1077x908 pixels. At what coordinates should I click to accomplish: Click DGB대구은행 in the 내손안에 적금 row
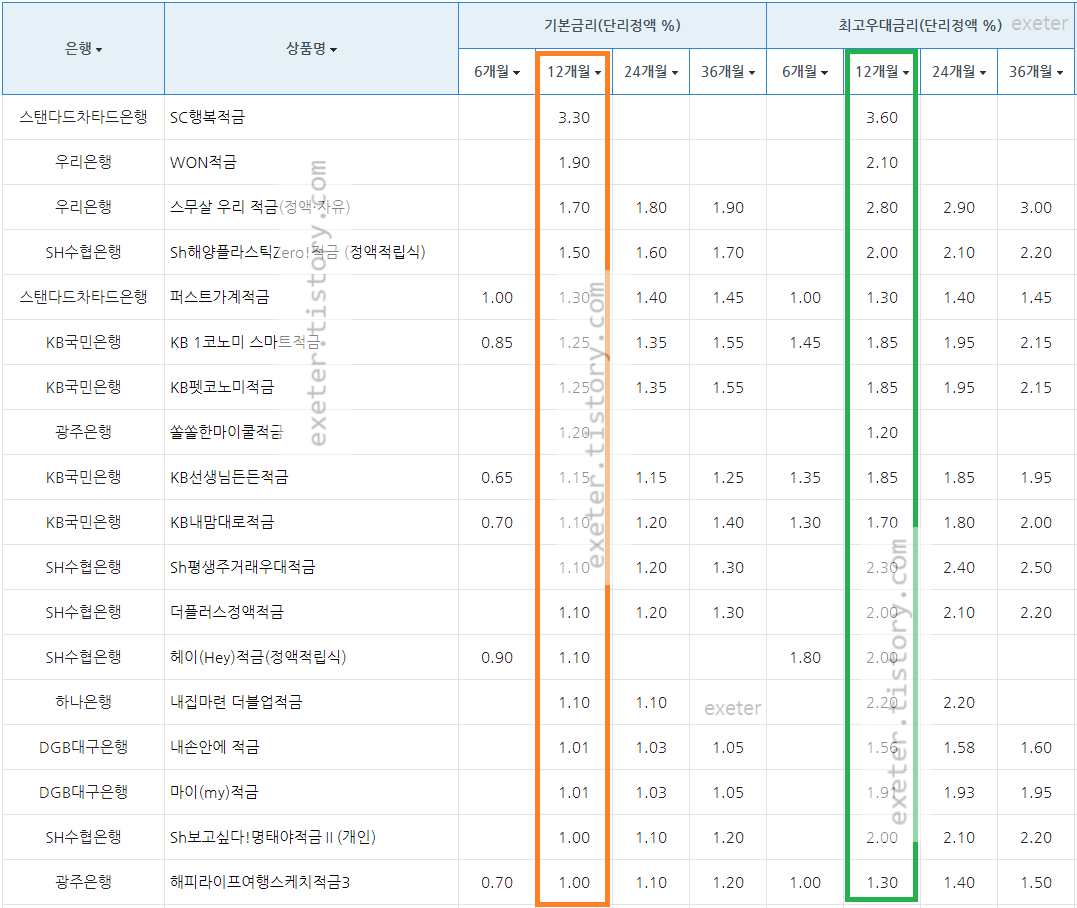pyautogui.click(x=83, y=747)
